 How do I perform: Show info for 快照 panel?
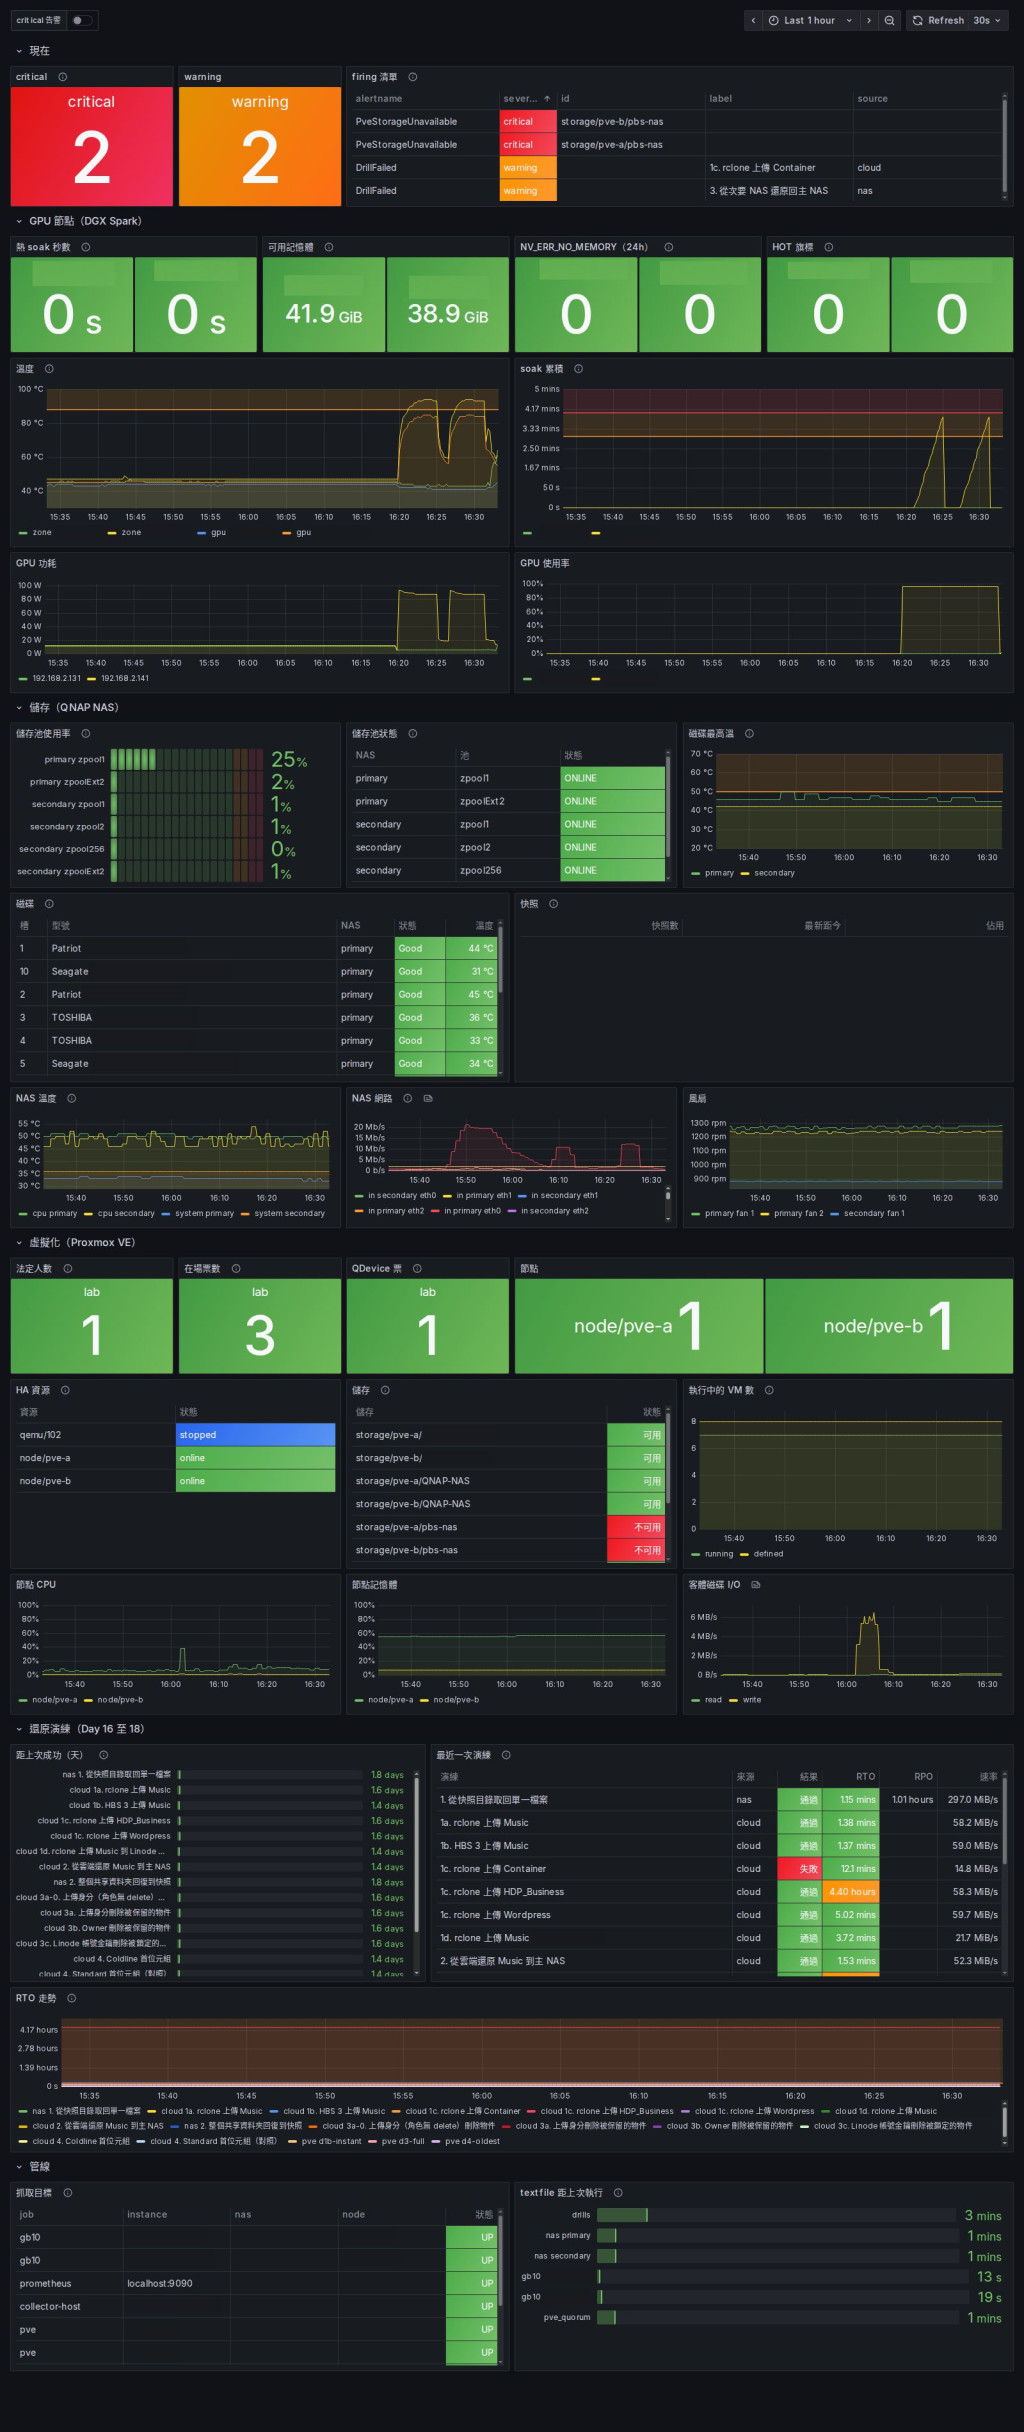(554, 904)
